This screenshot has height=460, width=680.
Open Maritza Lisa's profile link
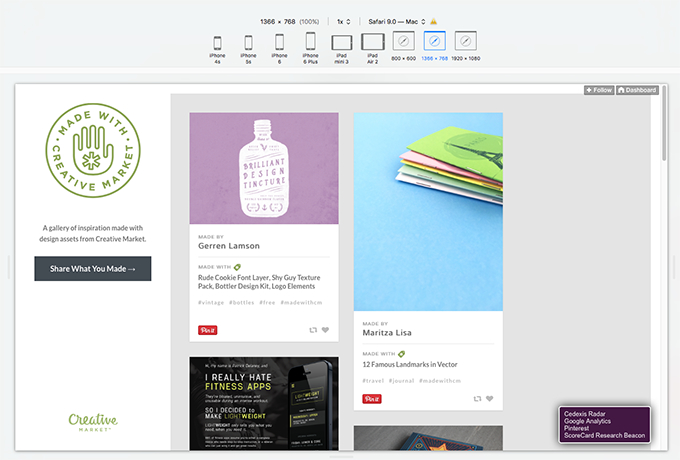tap(387, 333)
